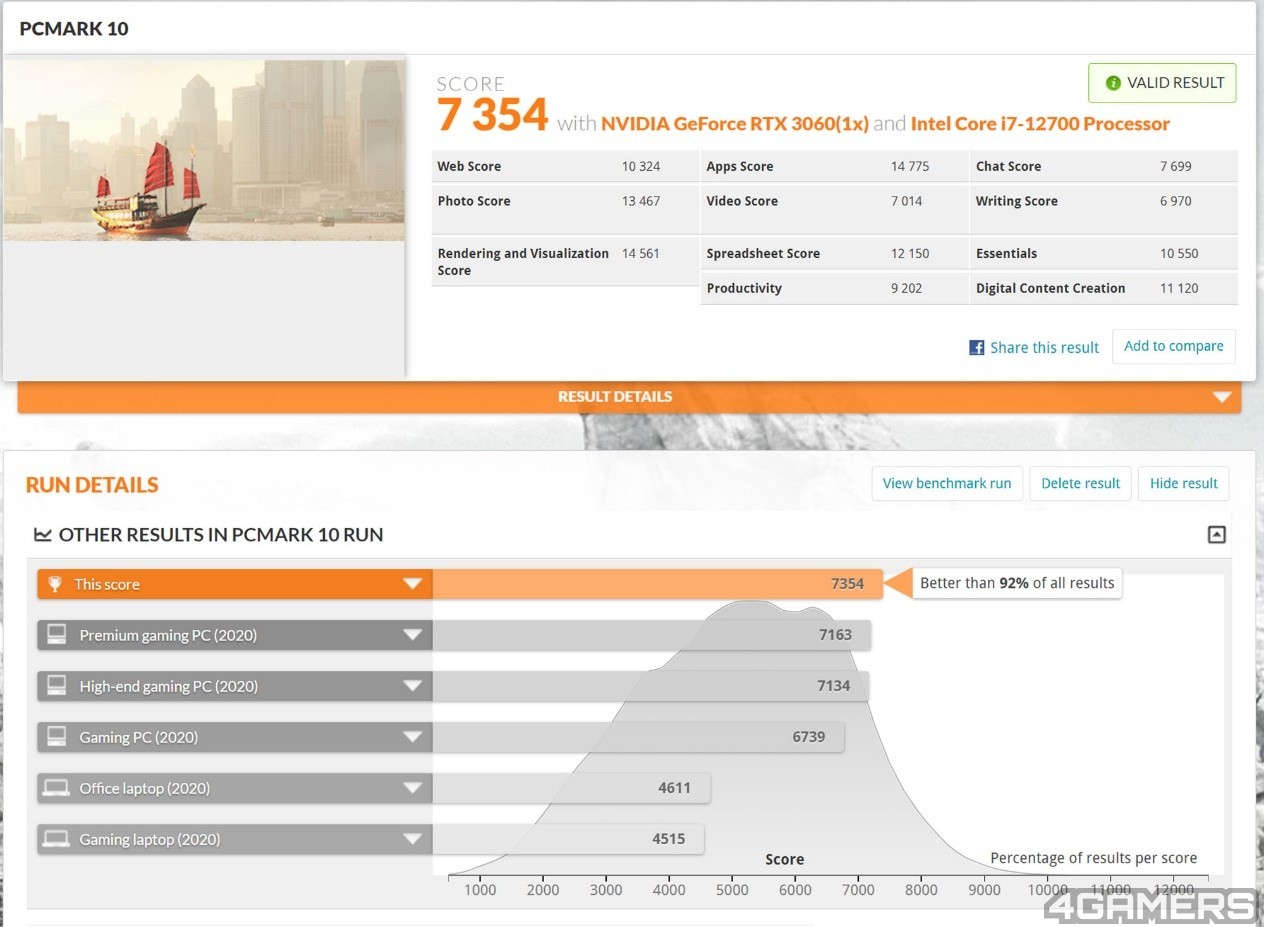1264x927 pixels.
Task: Click the Video Score value 7 014
Action: 907,201
